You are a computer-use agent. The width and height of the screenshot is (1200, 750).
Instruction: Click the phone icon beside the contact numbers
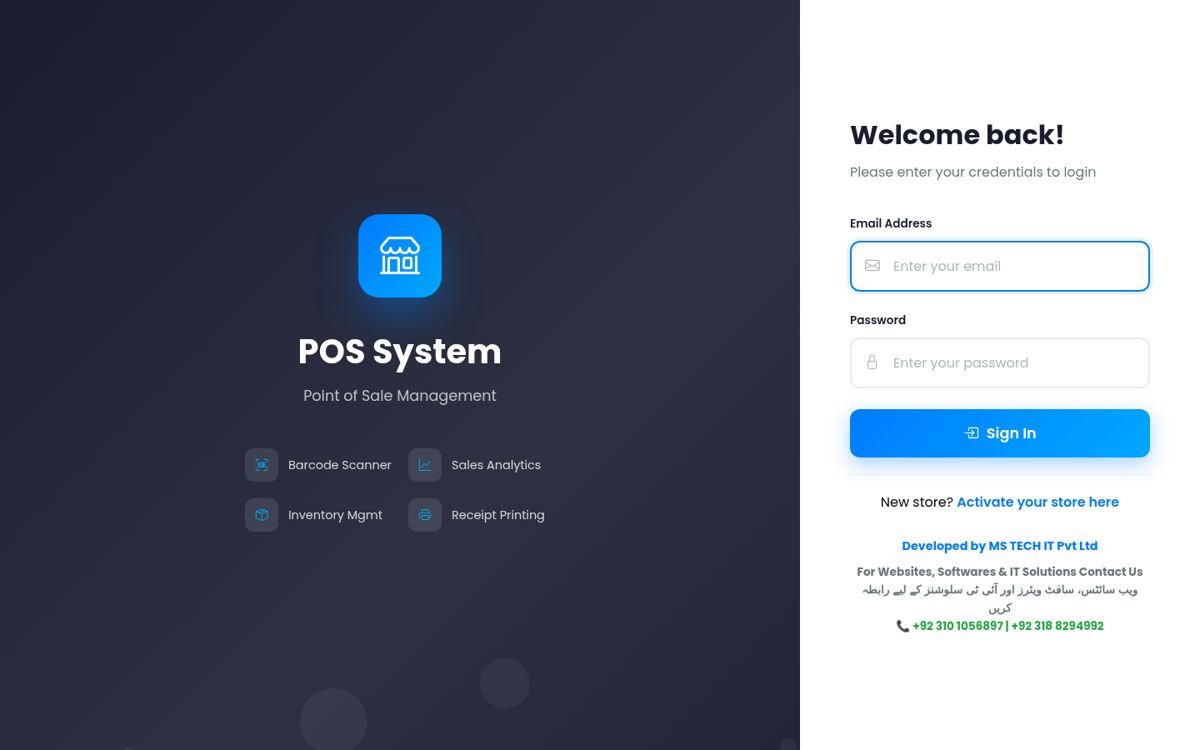(x=903, y=626)
